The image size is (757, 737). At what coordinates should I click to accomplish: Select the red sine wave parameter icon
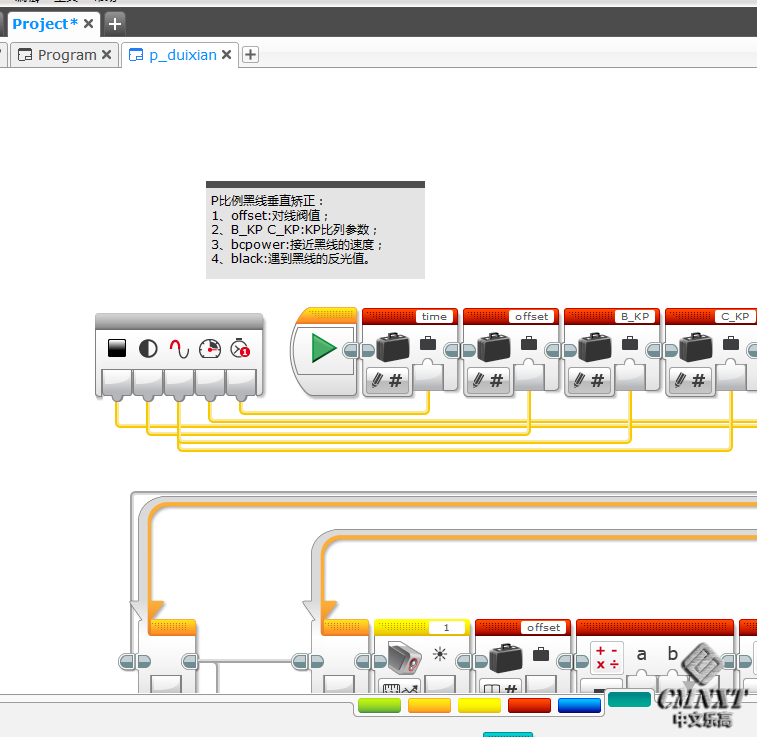click(x=178, y=349)
